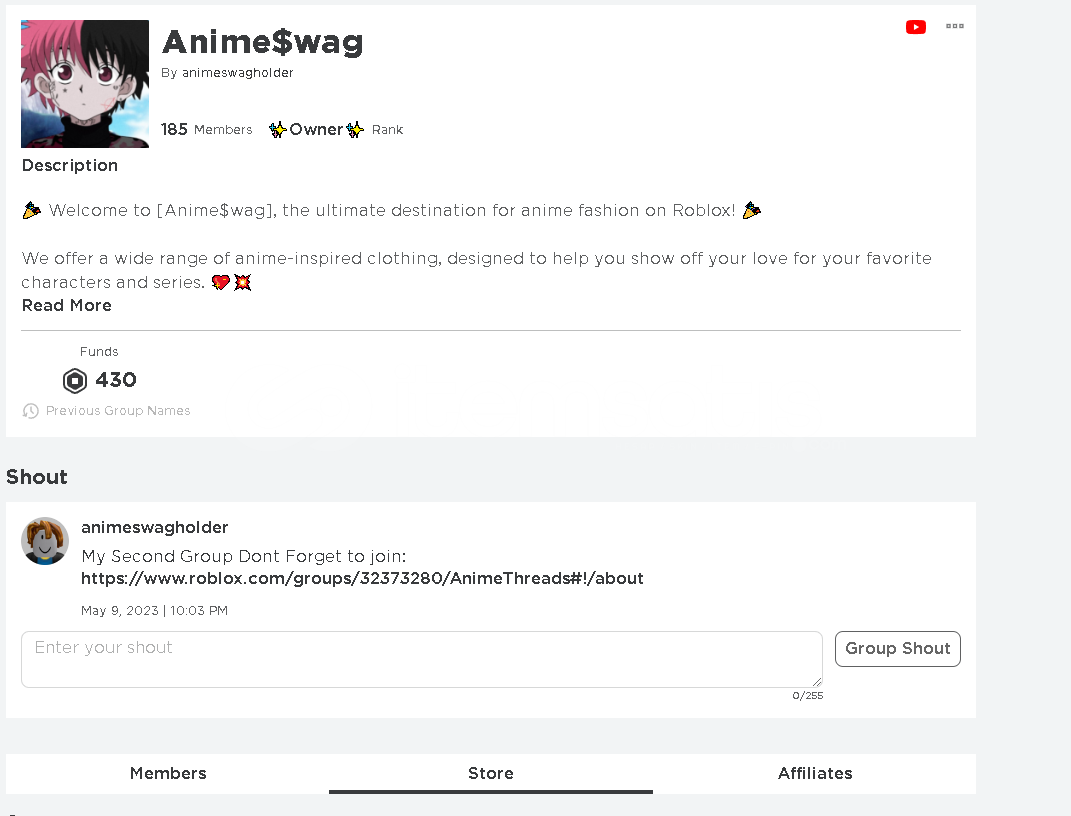The height and width of the screenshot is (816, 1071).
Task: Click the Owner rank label
Action: point(316,129)
